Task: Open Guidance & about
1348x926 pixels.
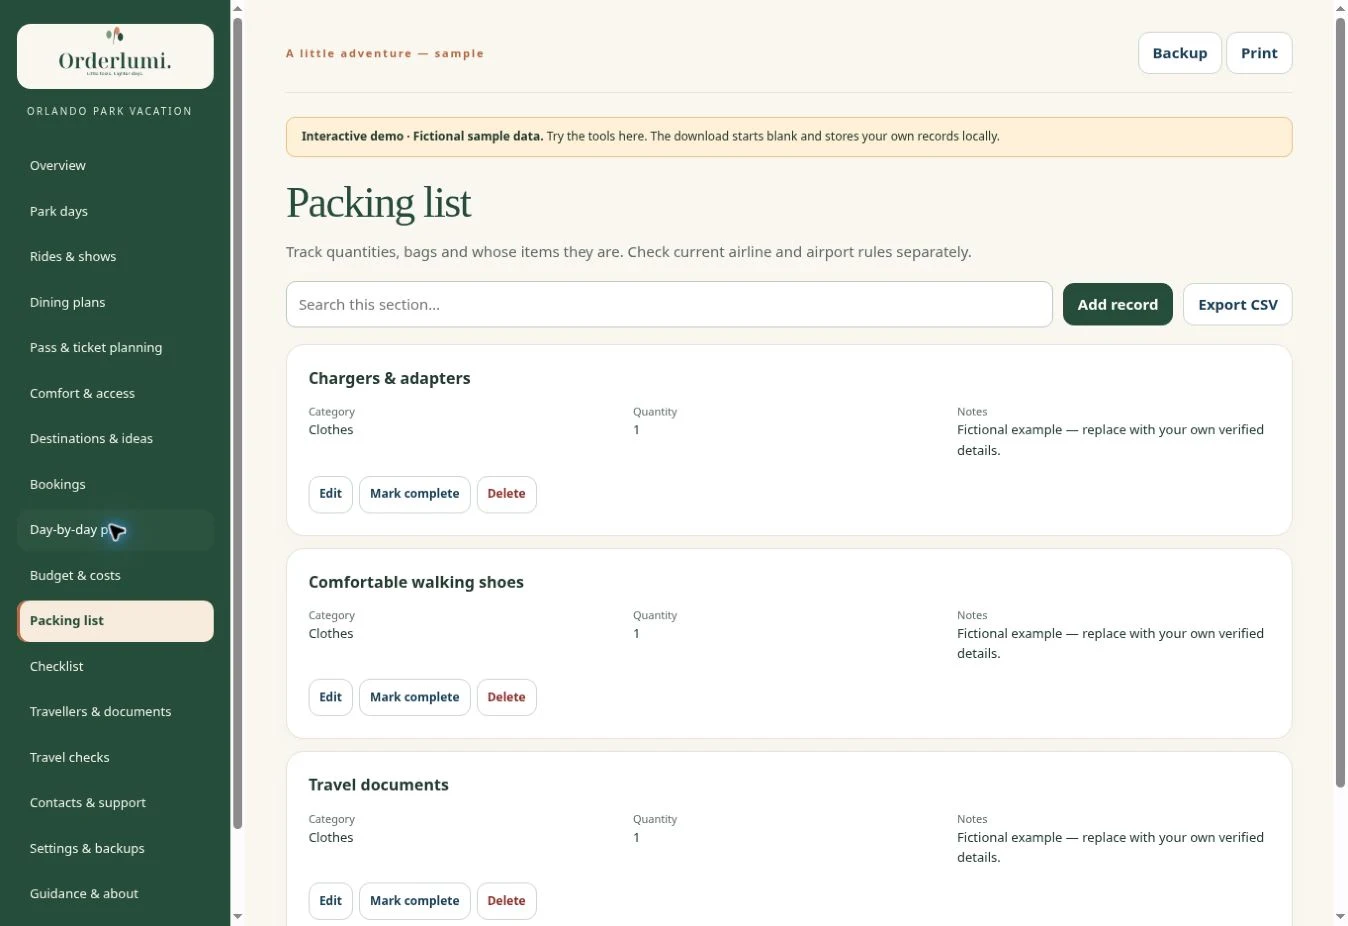Action: point(115,894)
